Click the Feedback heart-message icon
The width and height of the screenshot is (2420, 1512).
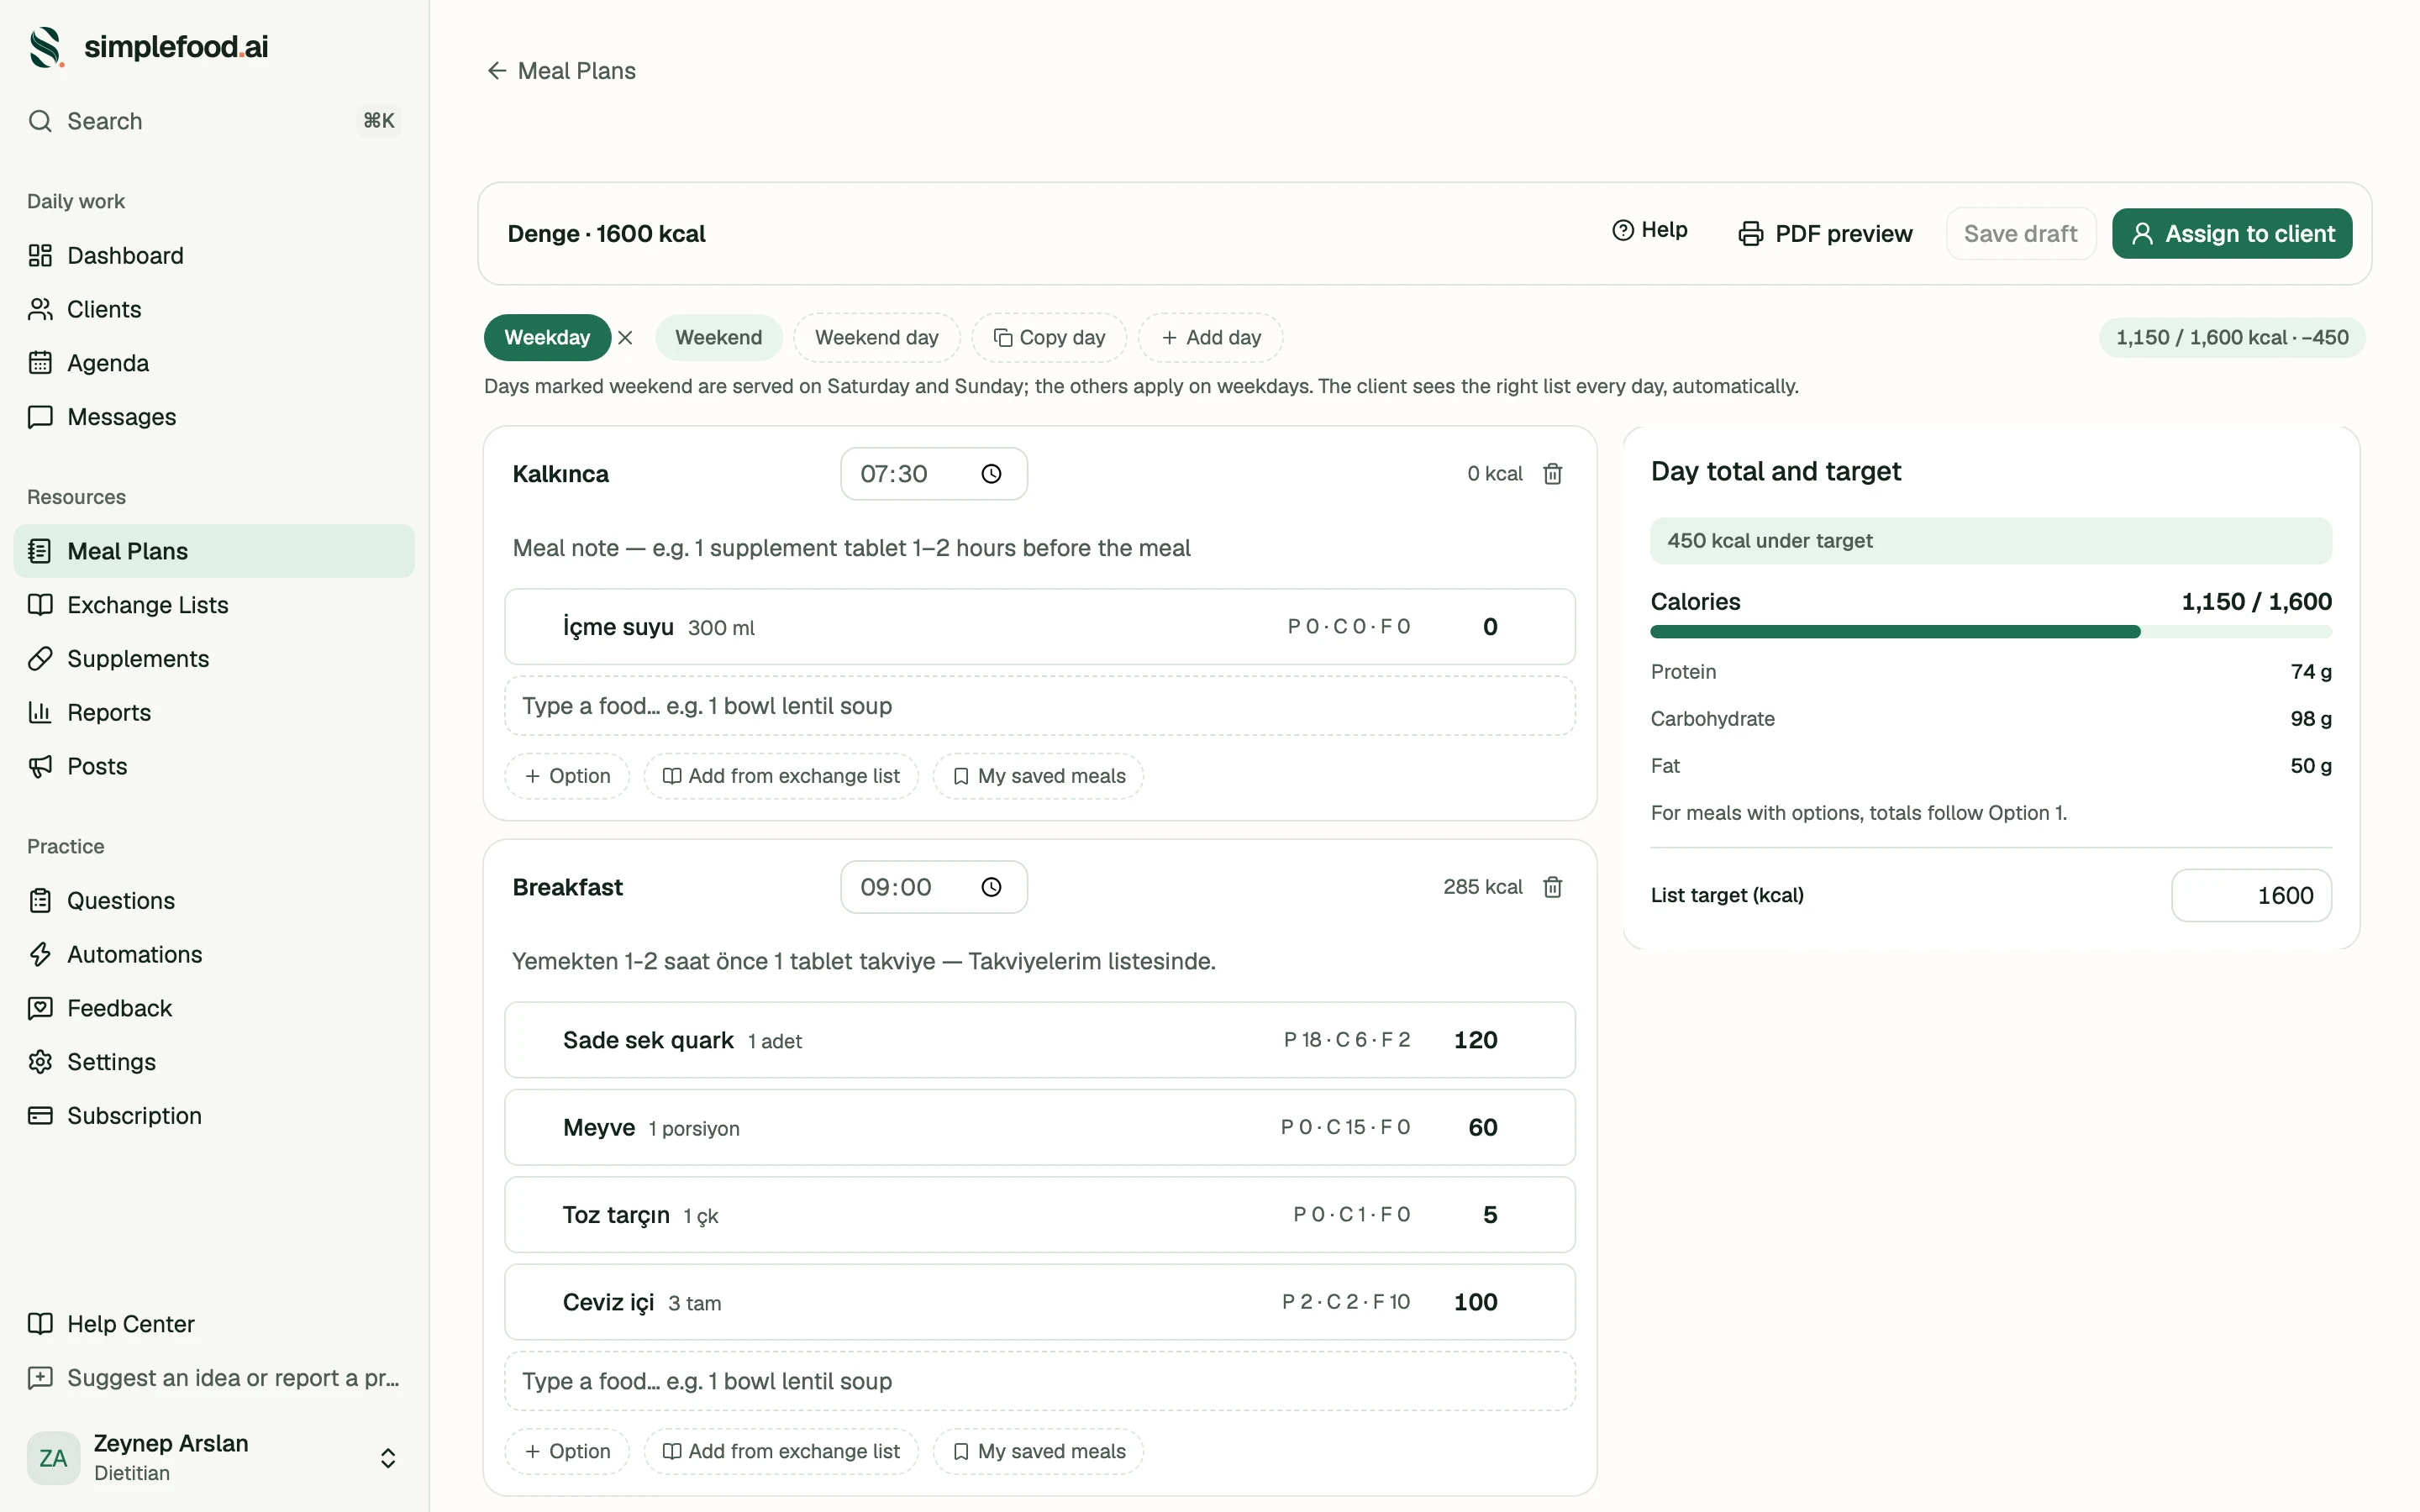(40, 1008)
